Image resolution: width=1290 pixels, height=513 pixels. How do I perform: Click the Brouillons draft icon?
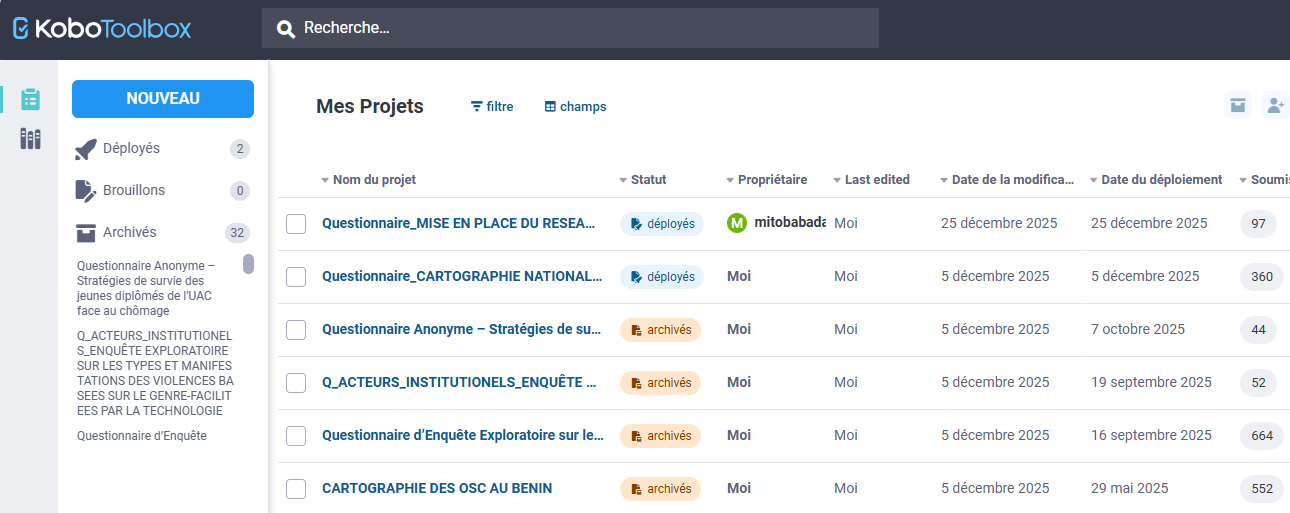tap(86, 191)
